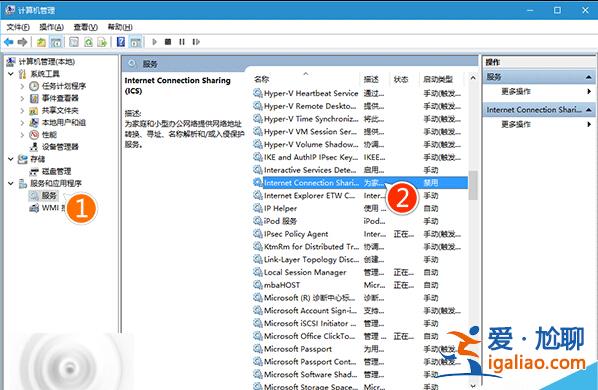Click the services list scroll up arrow
Screen dimensions: 598x390
(473, 78)
